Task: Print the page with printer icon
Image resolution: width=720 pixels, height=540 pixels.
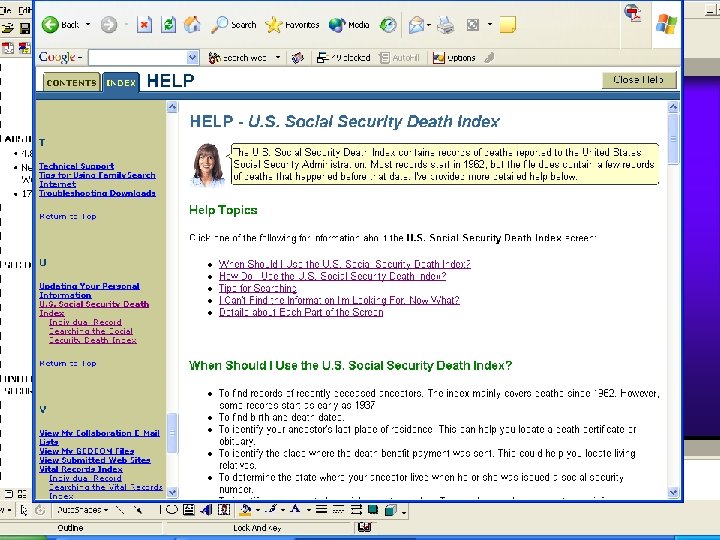Action: coord(445,24)
